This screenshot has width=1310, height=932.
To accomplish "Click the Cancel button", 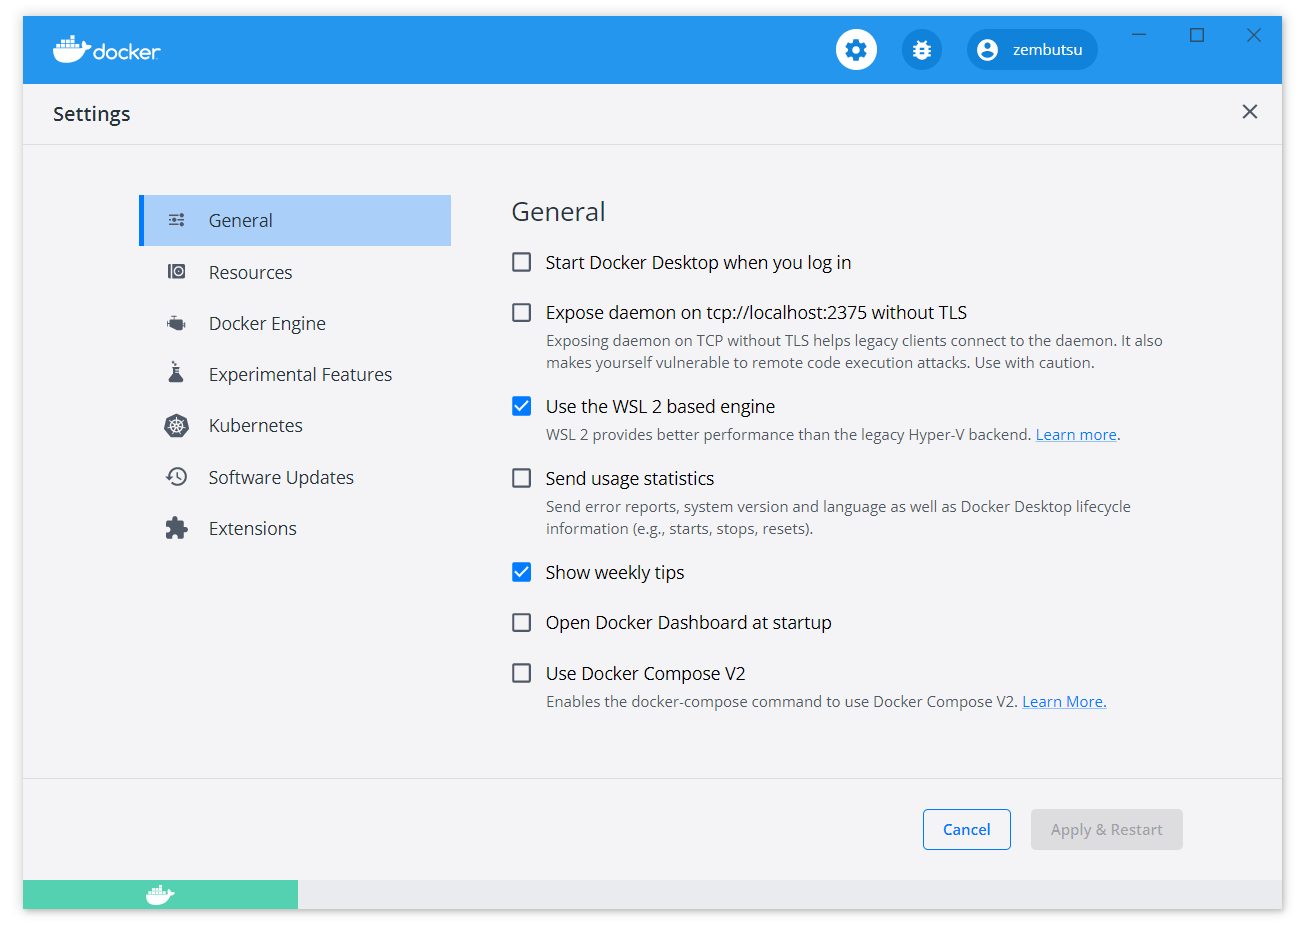I will click(967, 829).
